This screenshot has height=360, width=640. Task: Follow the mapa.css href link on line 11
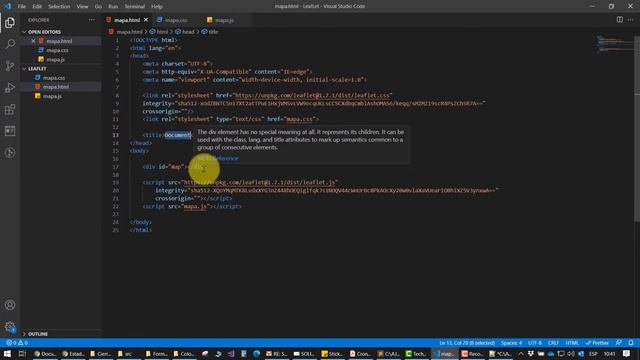tap(300, 119)
